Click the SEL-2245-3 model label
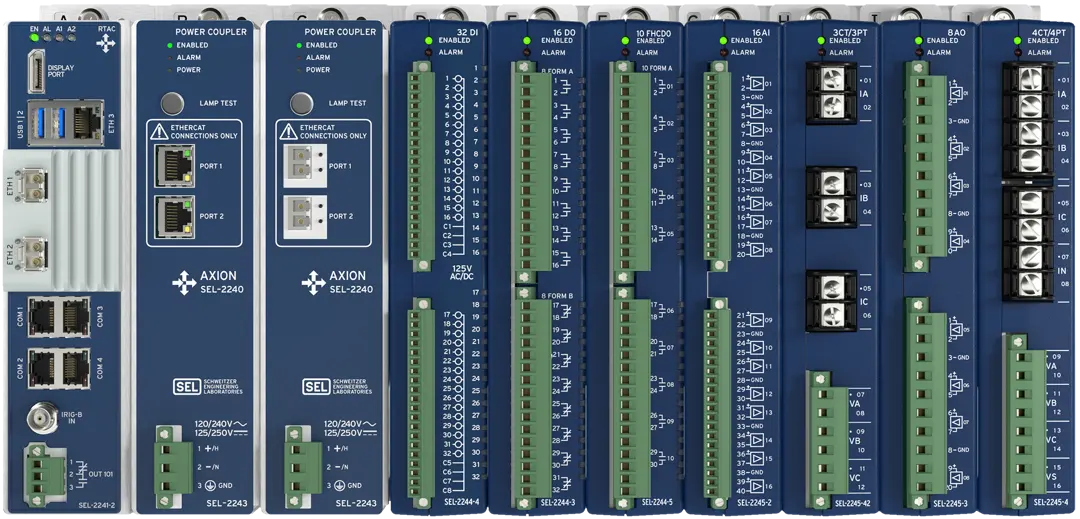The width and height of the screenshot is (1080, 519). pyautogui.click(x=952, y=504)
